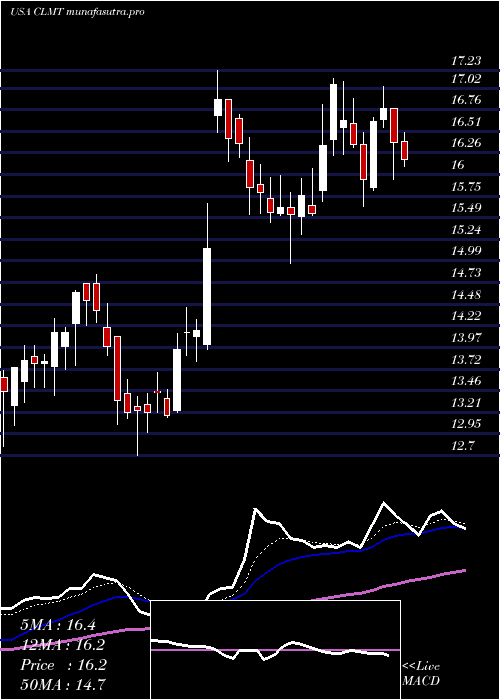
Task: Click the '<<Live MACD' label
Action: (421, 674)
